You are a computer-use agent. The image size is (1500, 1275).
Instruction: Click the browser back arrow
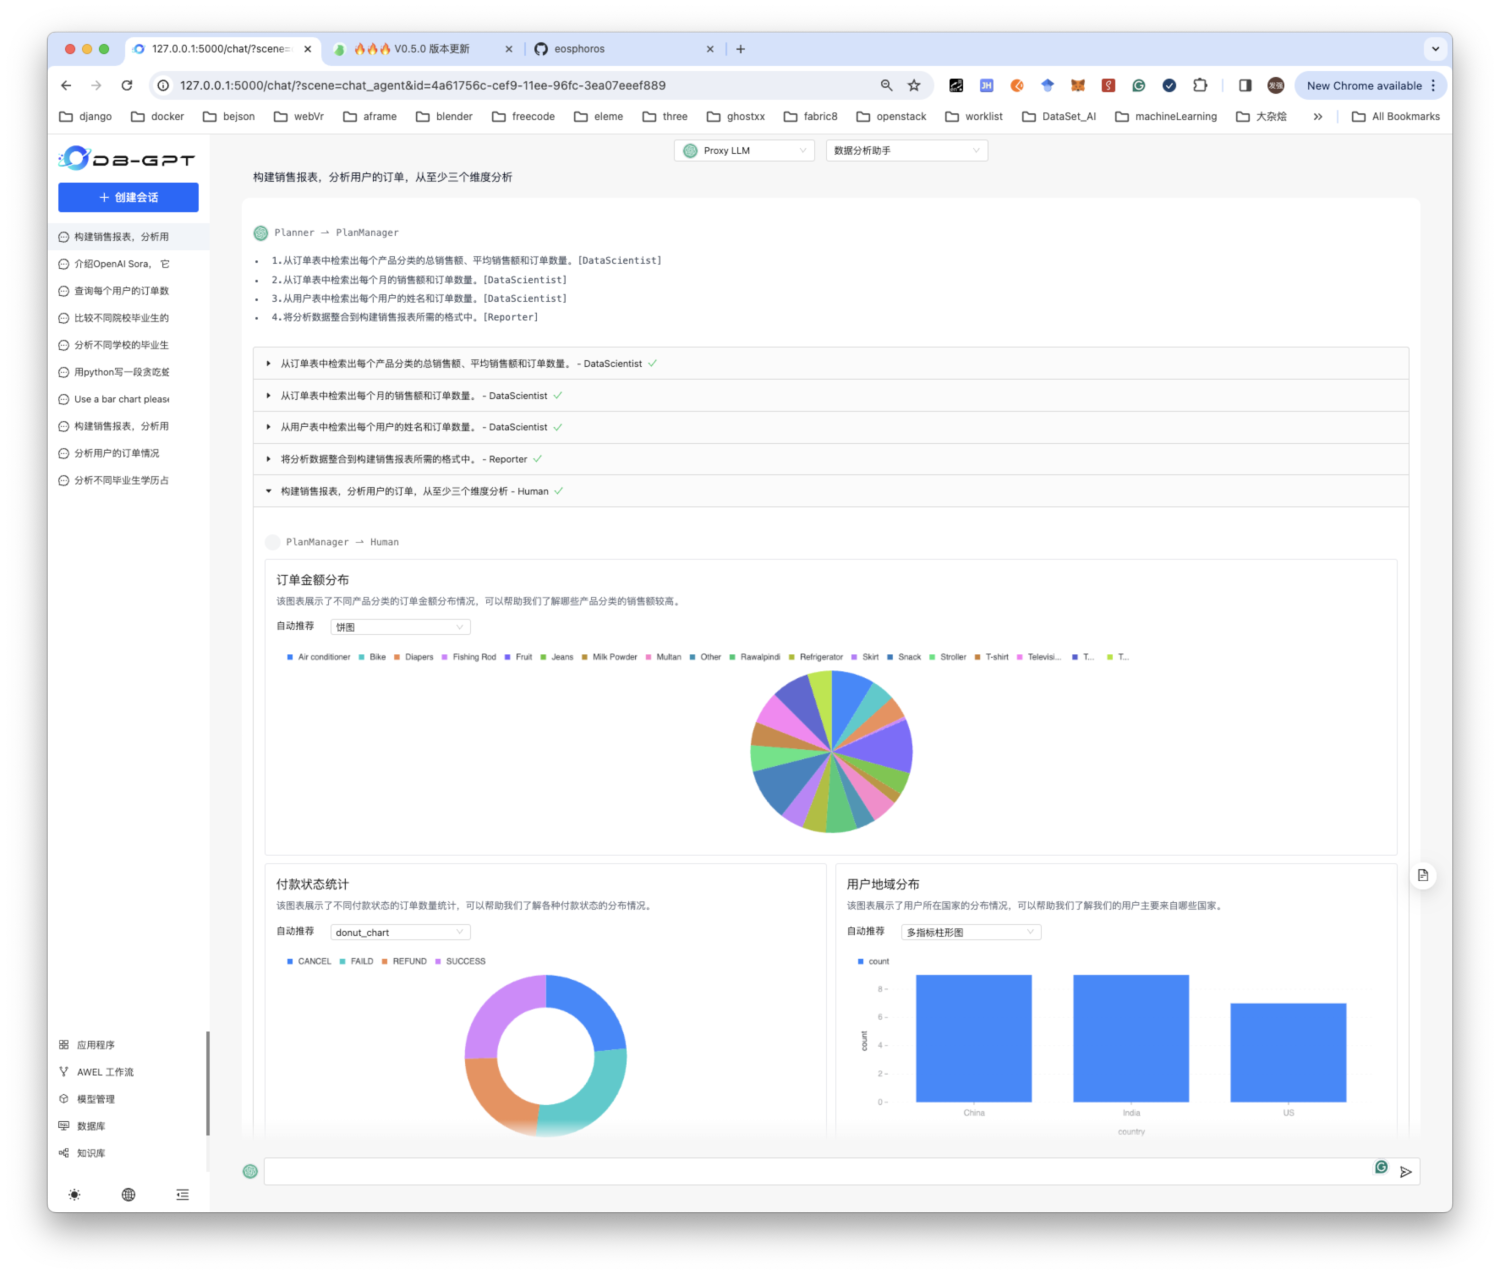pyautogui.click(x=66, y=85)
